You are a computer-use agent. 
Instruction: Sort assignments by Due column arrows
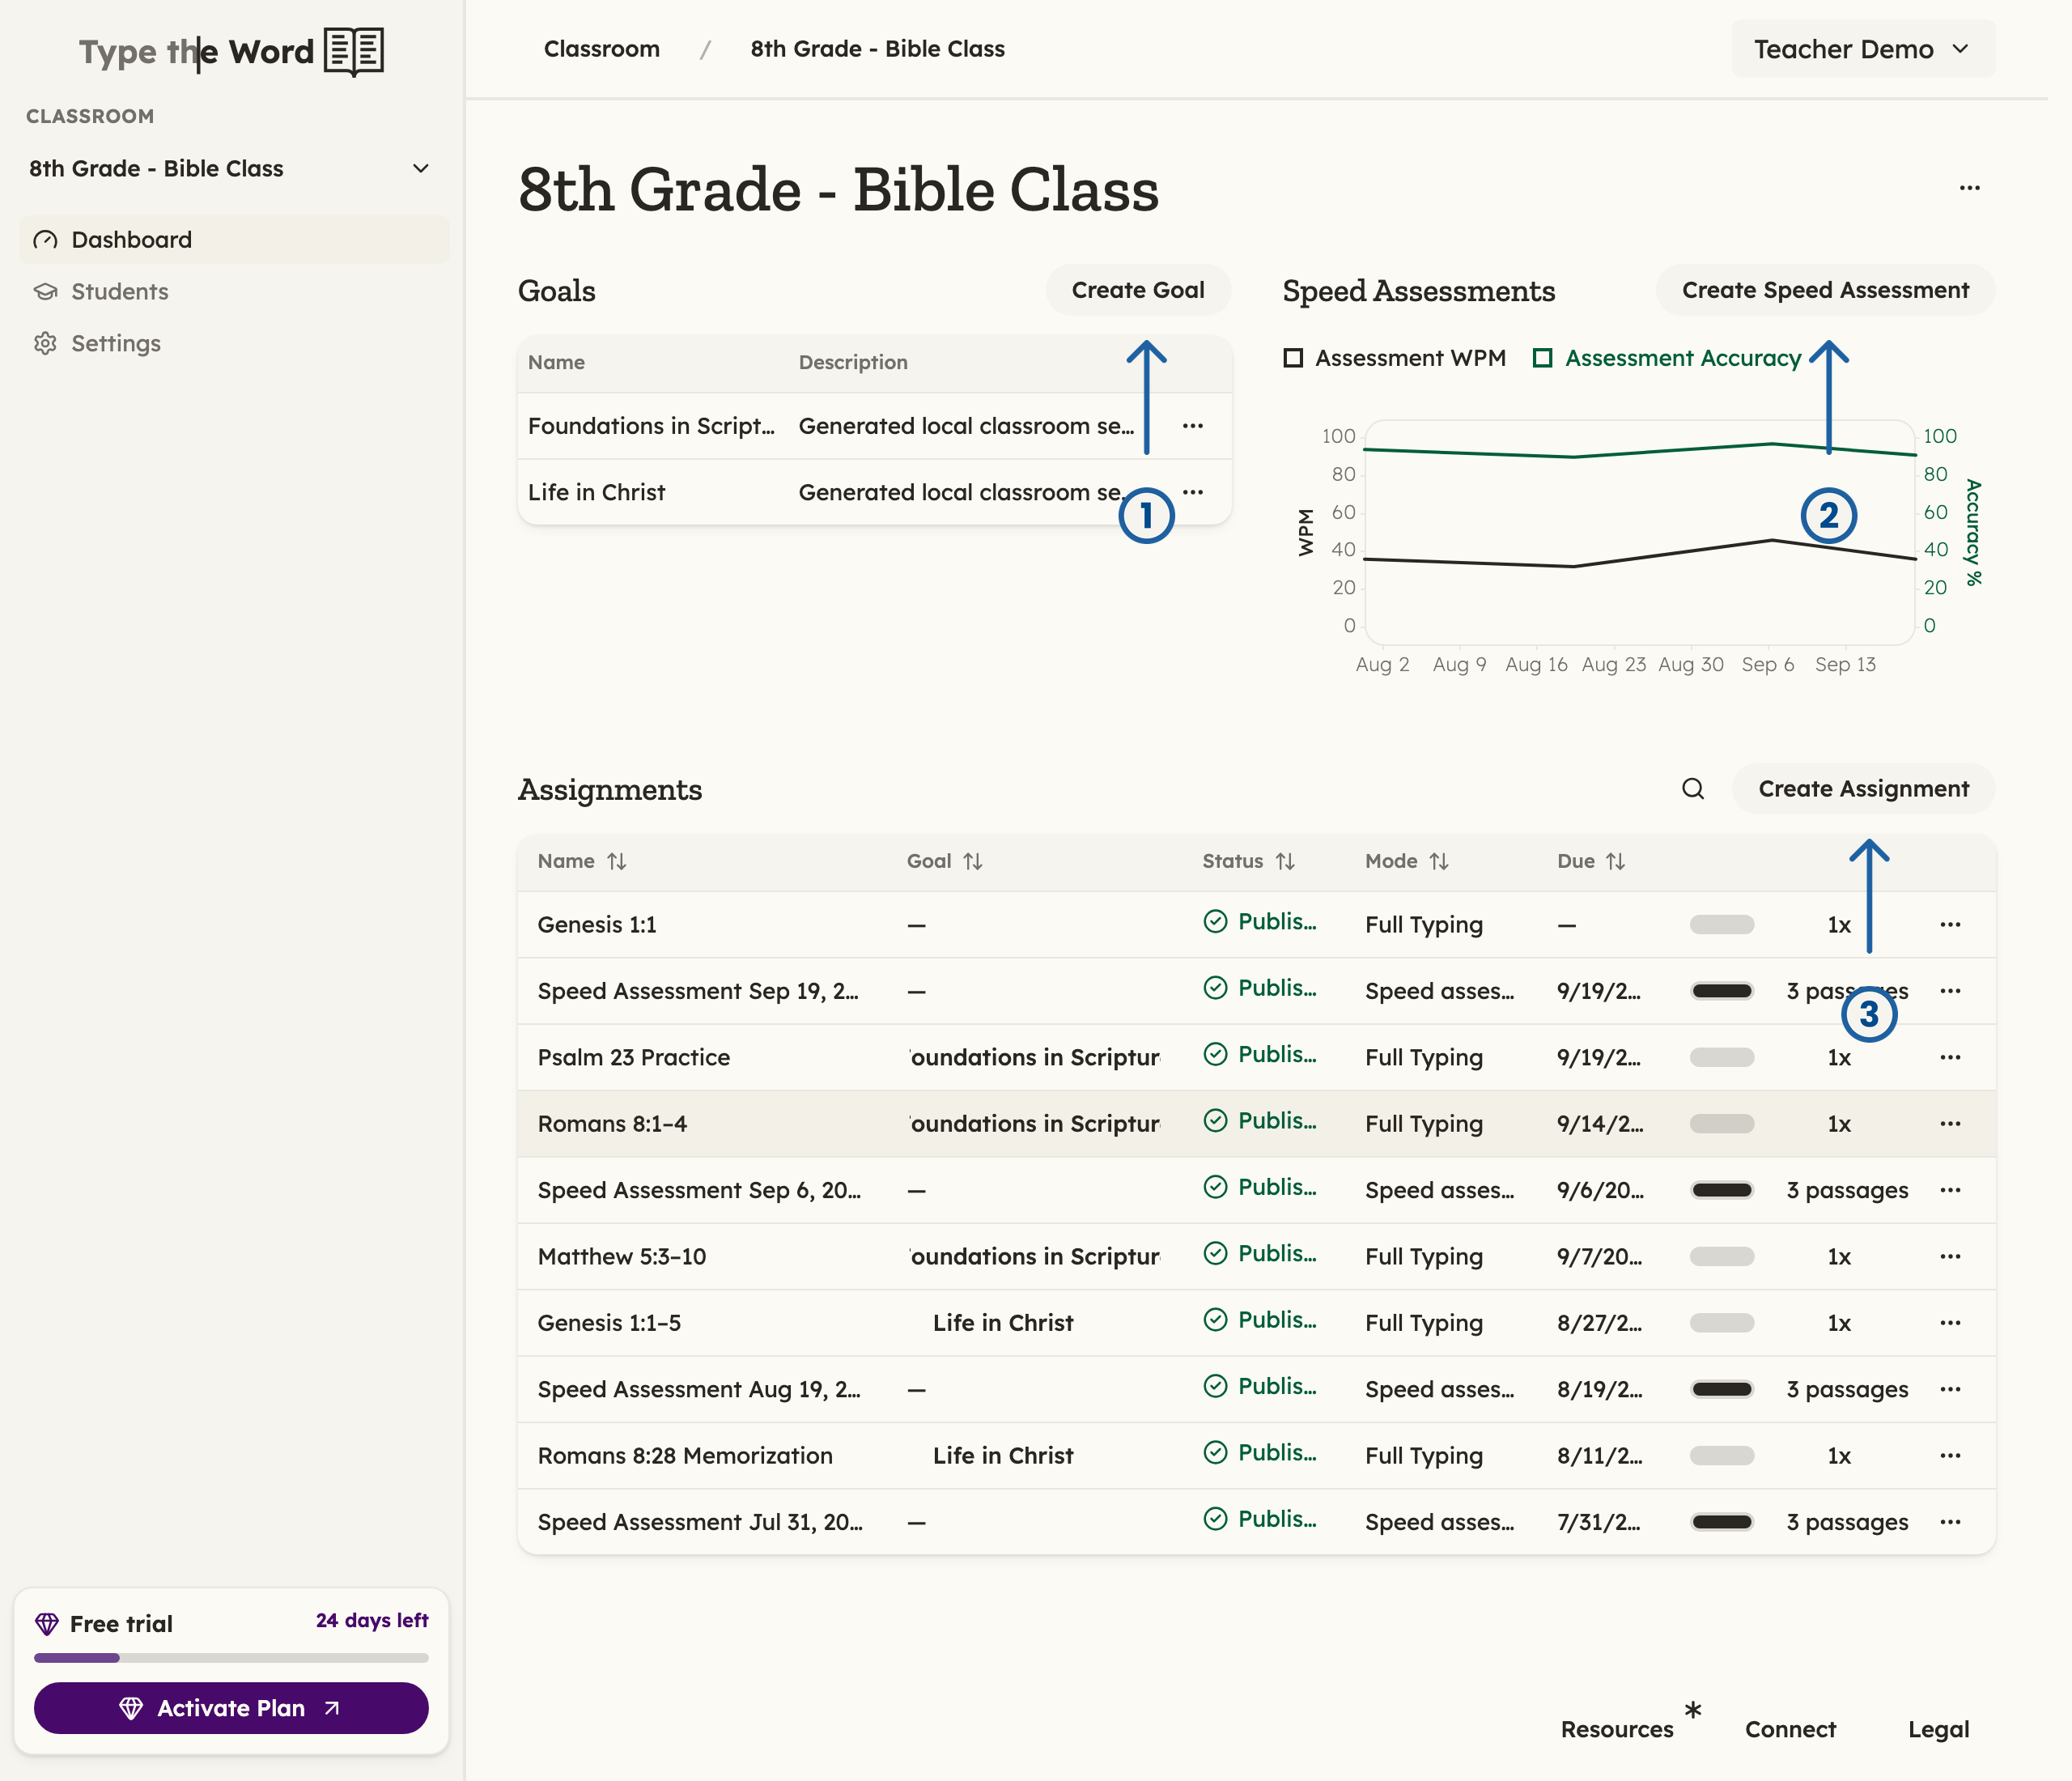pyautogui.click(x=1615, y=861)
